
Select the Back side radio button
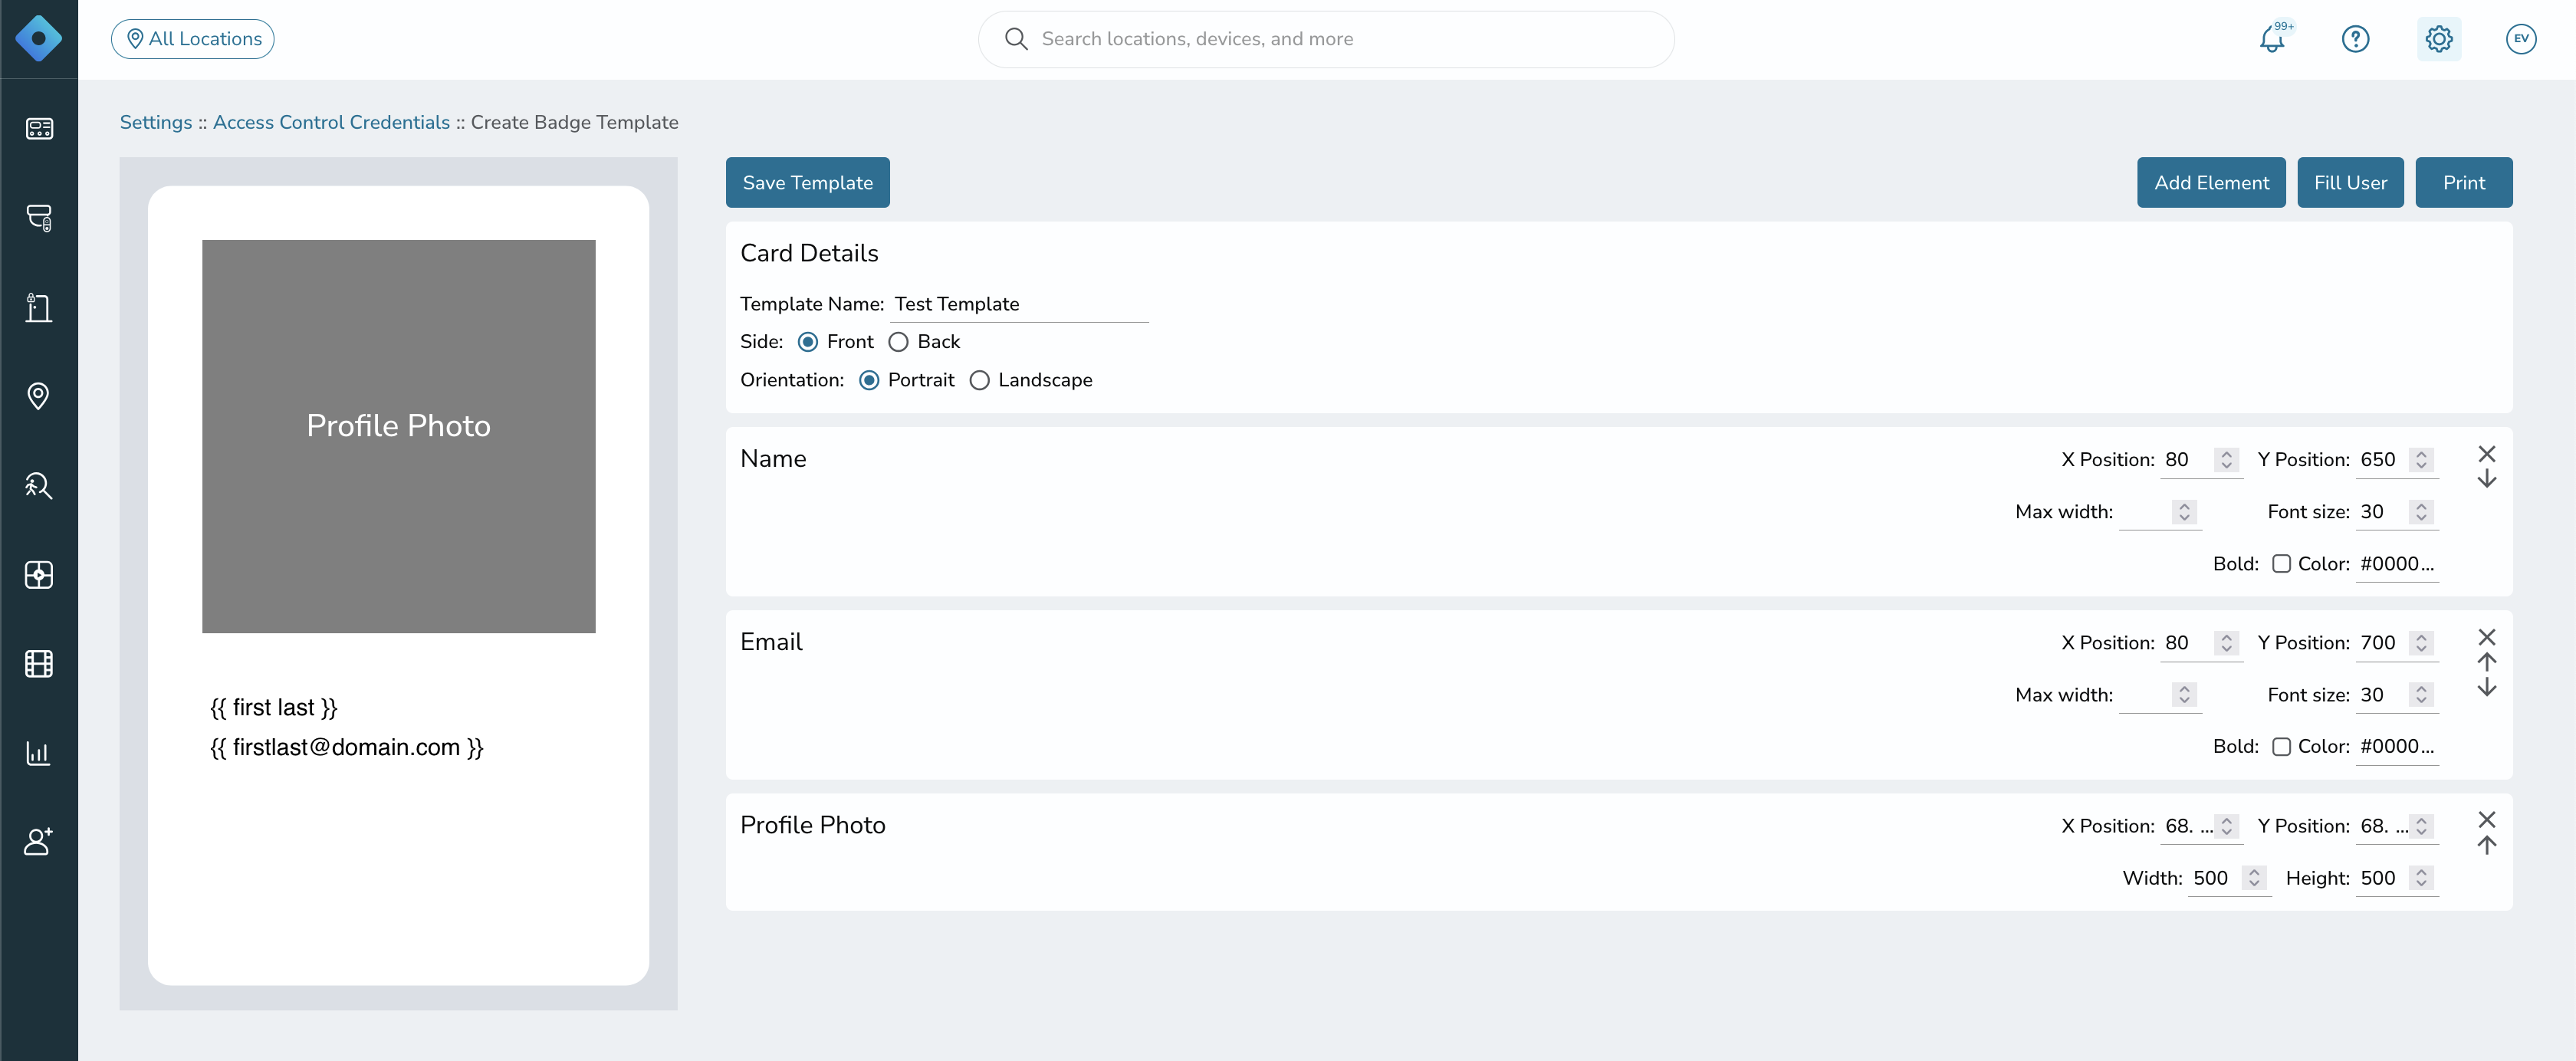tap(898, 342)
